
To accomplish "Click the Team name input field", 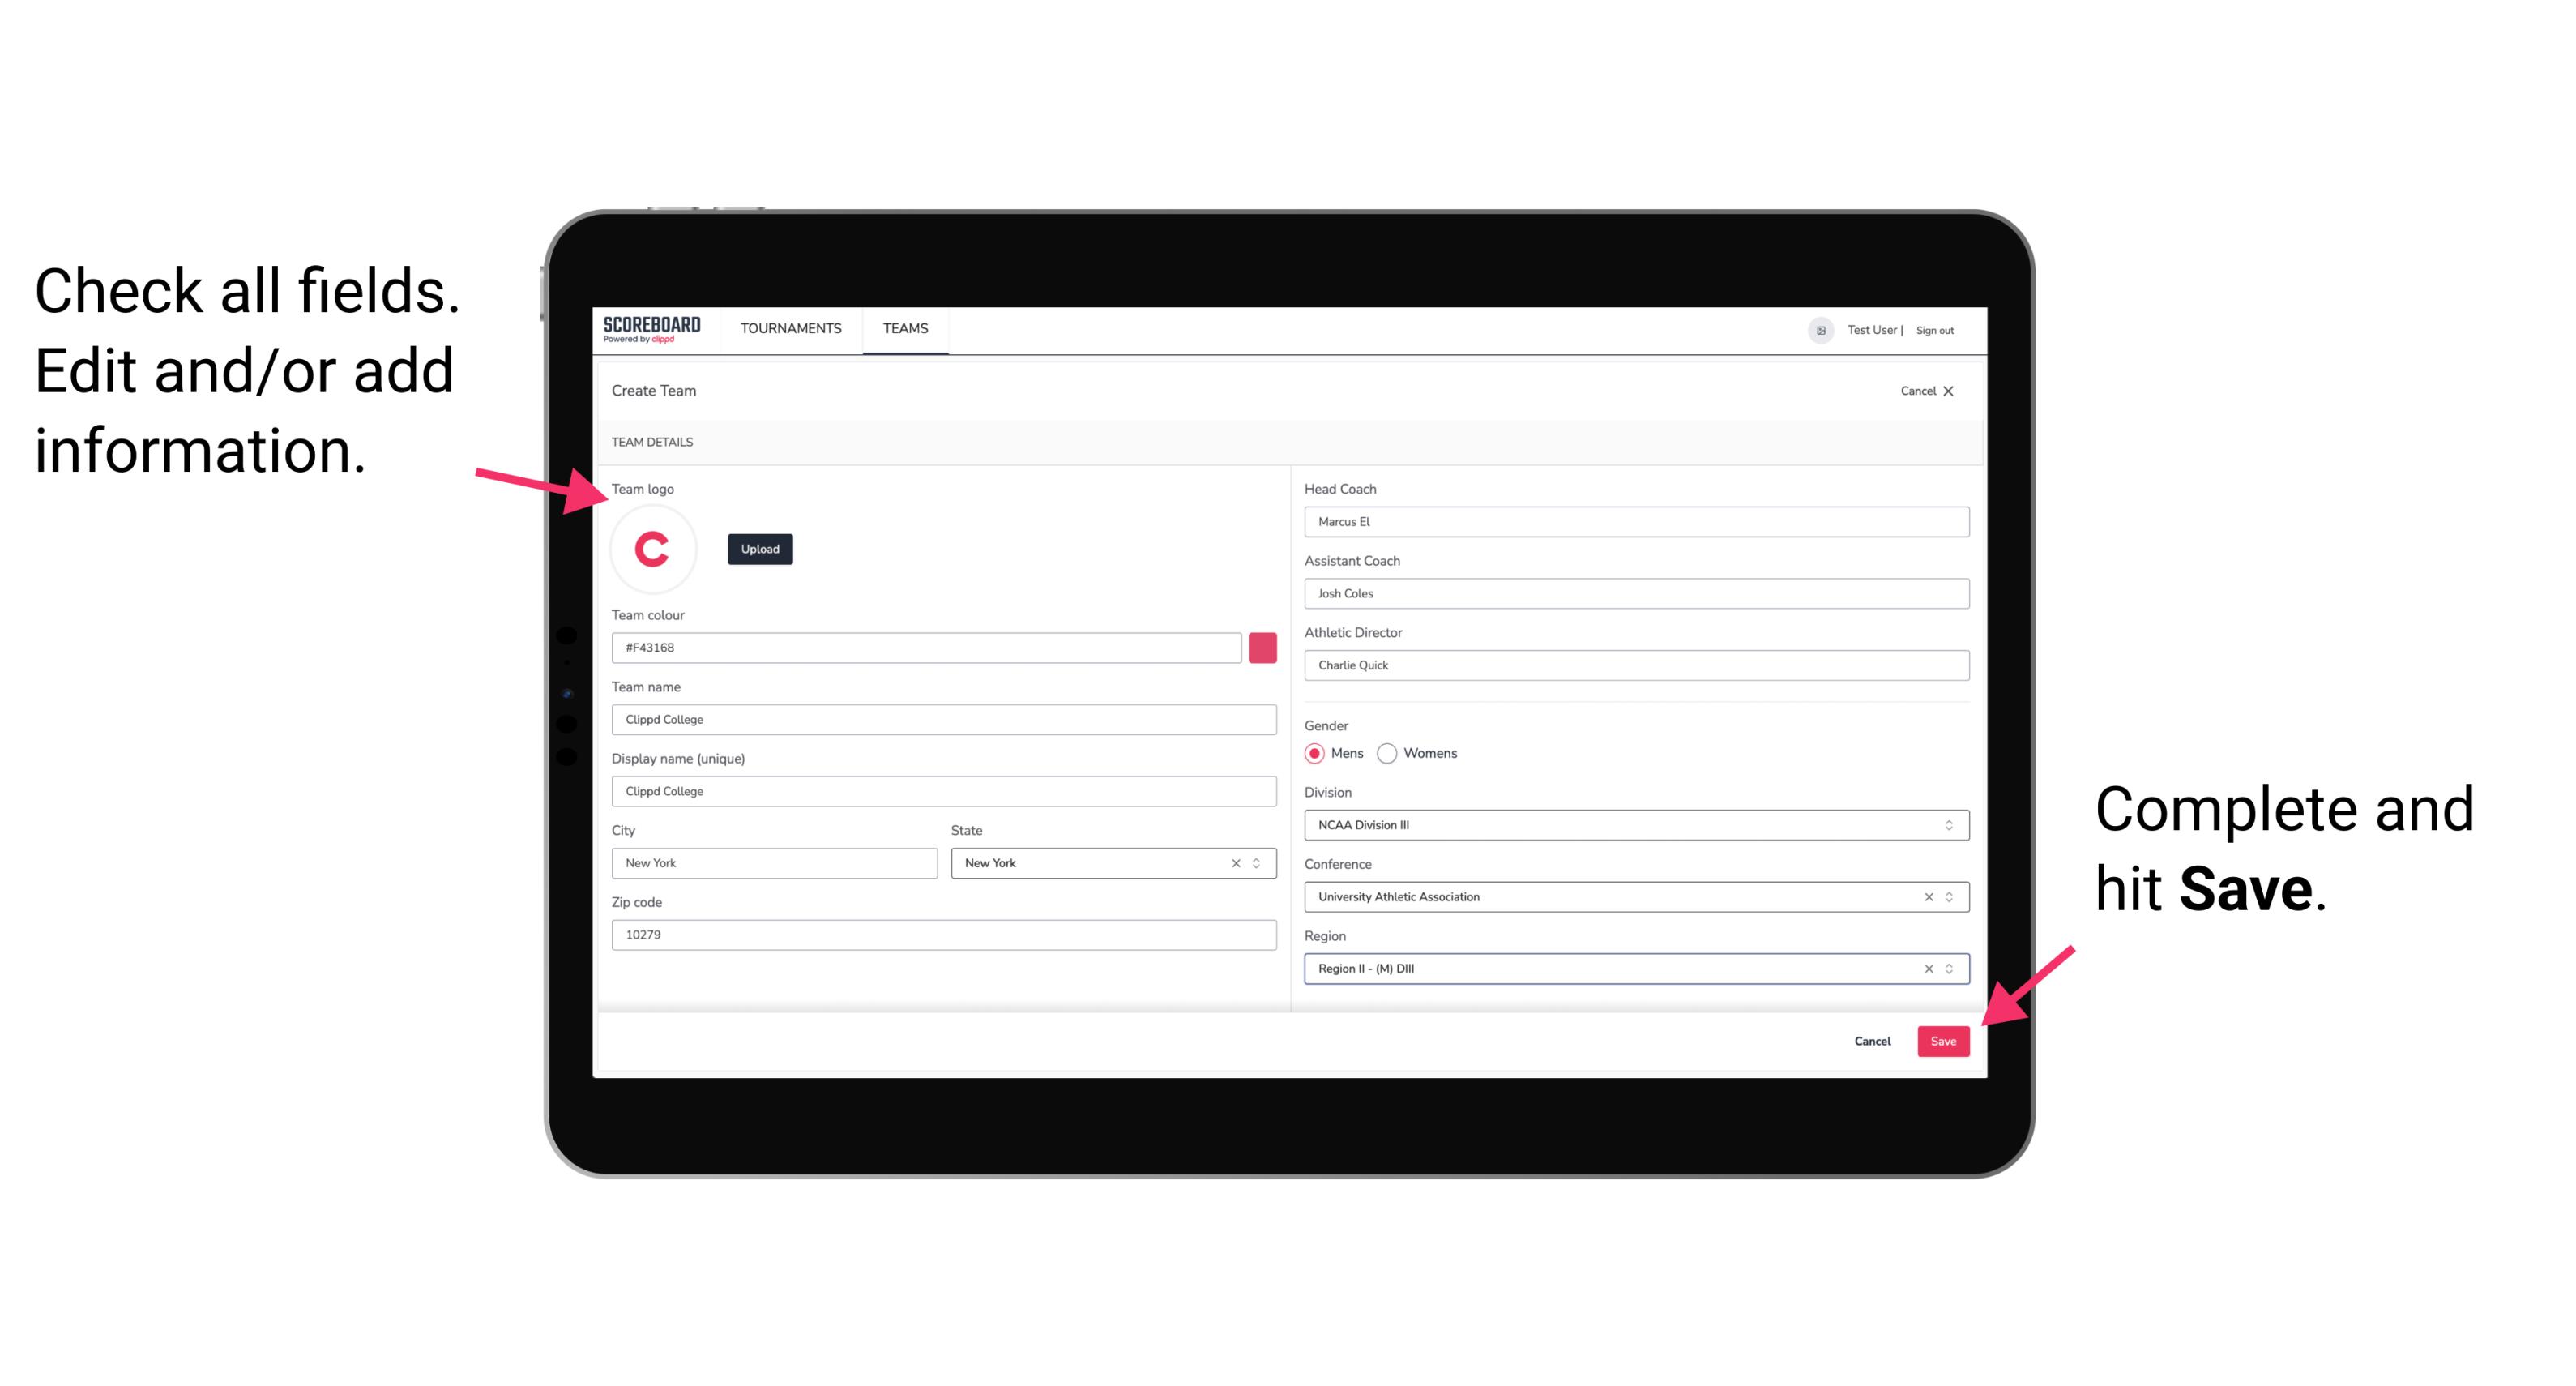I will (943, 719).
